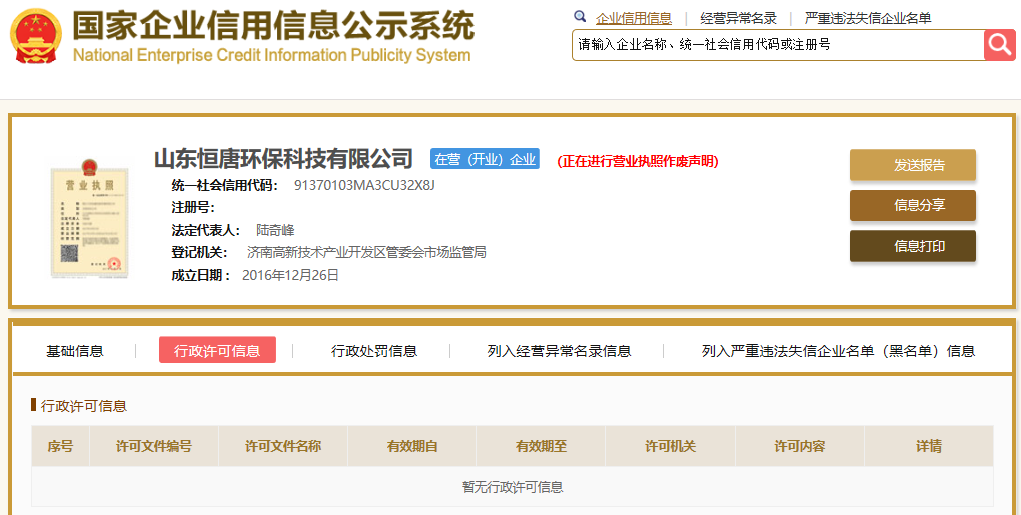Select 经营异常名录 search category
Image resolution: width=1021 pixels, height=515 pixels.
tap(738, 18)
